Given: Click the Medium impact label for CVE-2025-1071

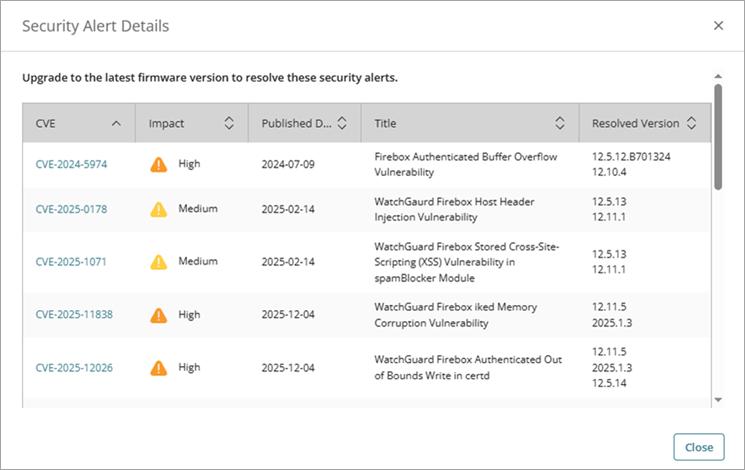Looking at the screenshot, I should pos(198,261).
